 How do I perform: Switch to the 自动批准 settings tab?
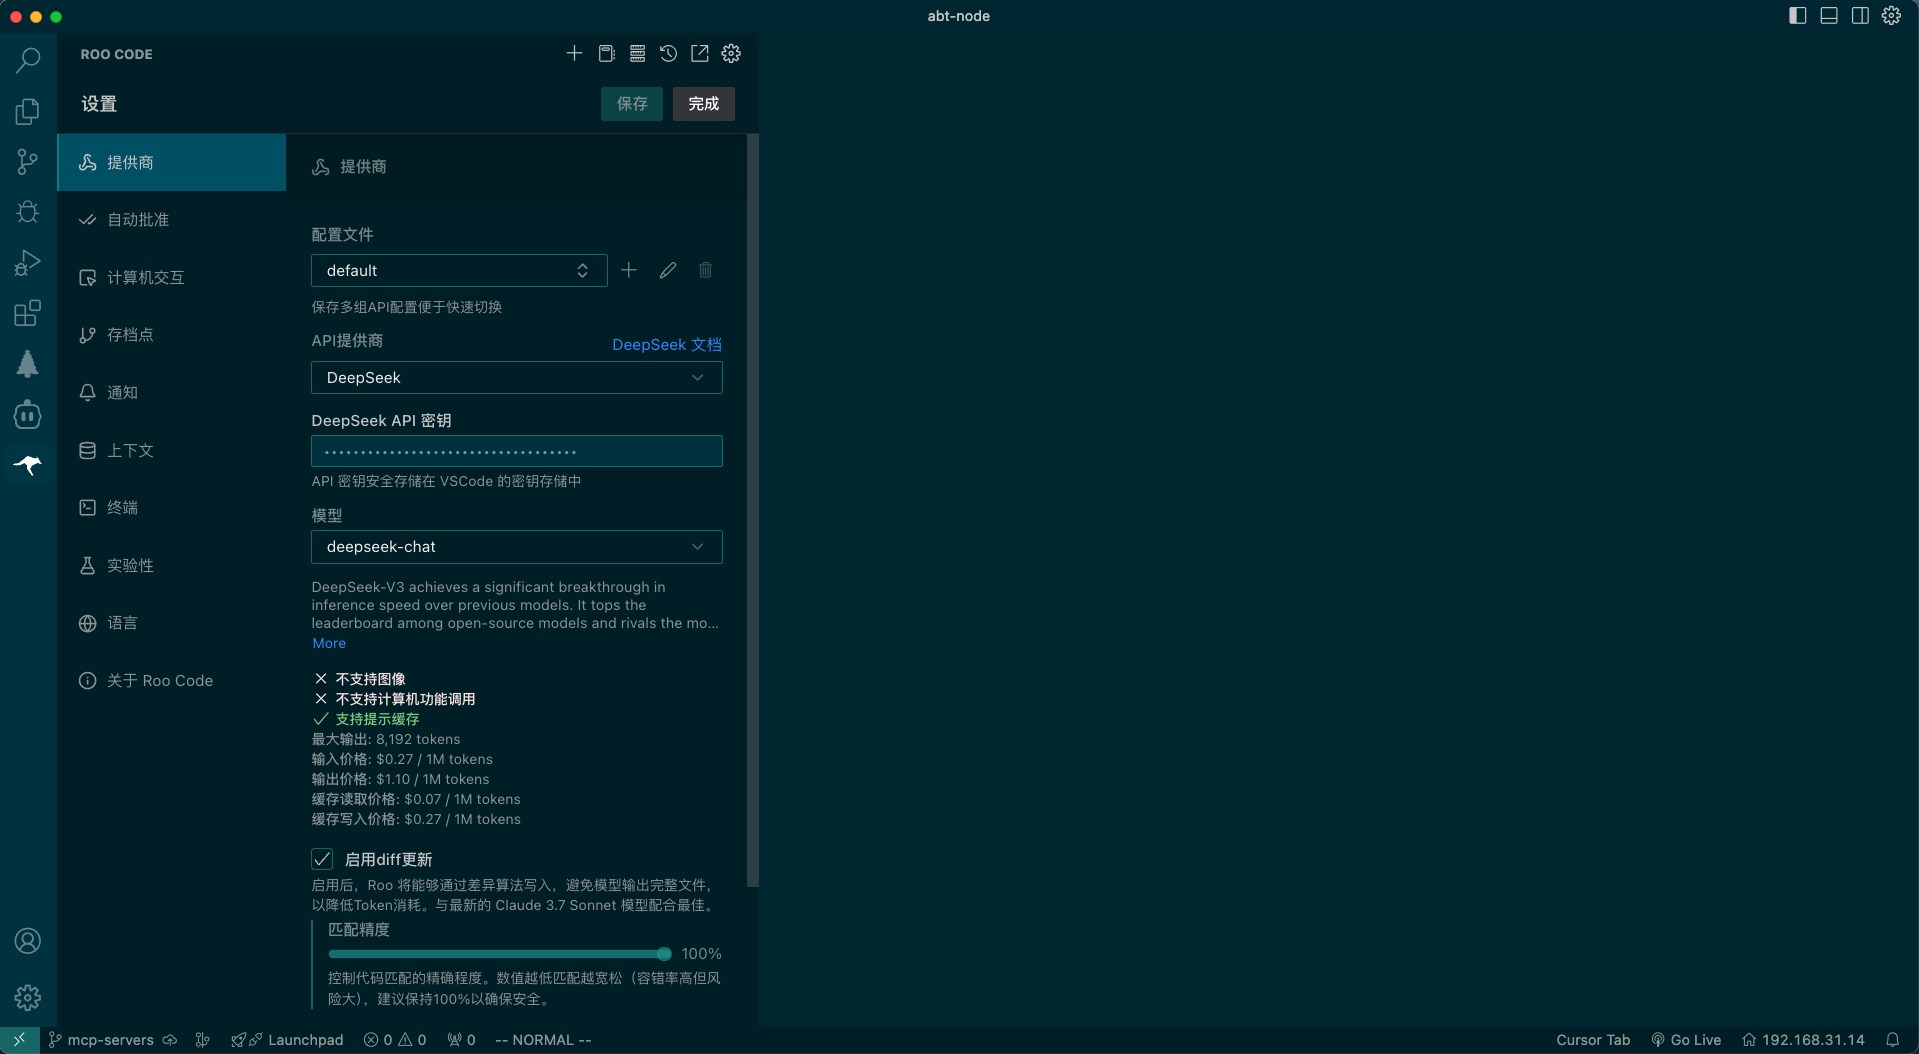(138, 220)
